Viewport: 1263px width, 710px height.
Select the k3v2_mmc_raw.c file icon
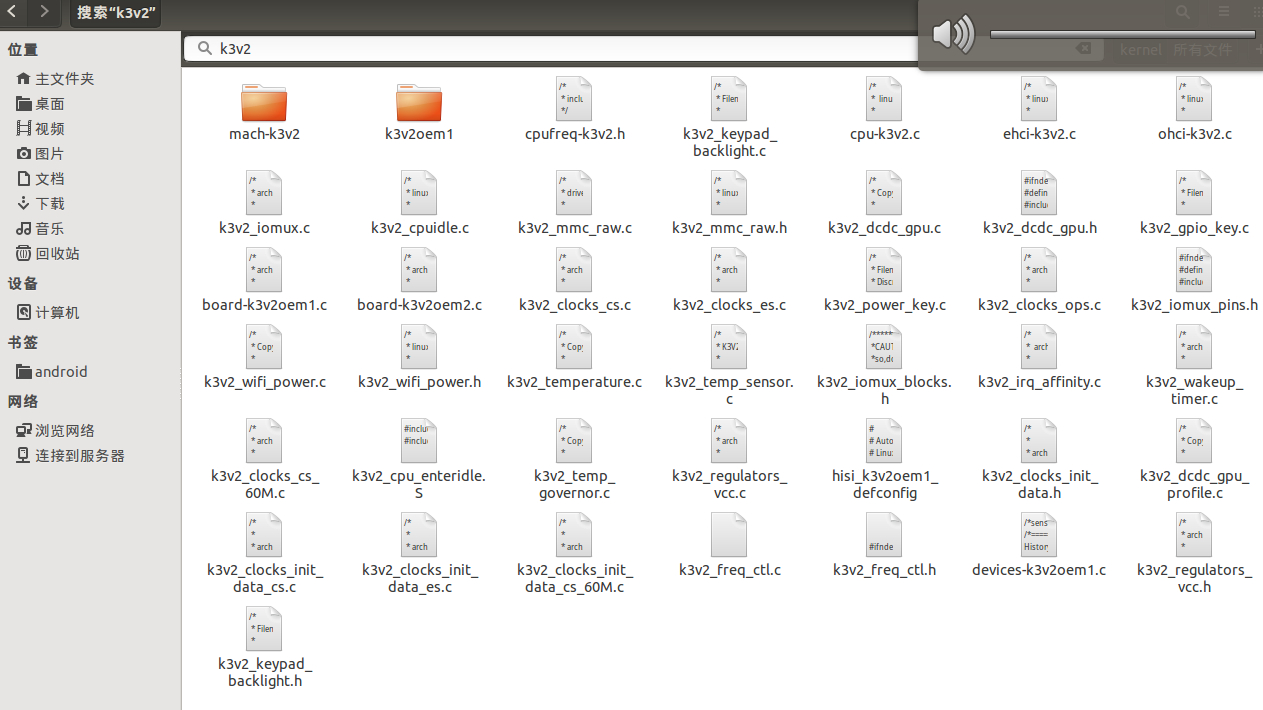(574, 193)
